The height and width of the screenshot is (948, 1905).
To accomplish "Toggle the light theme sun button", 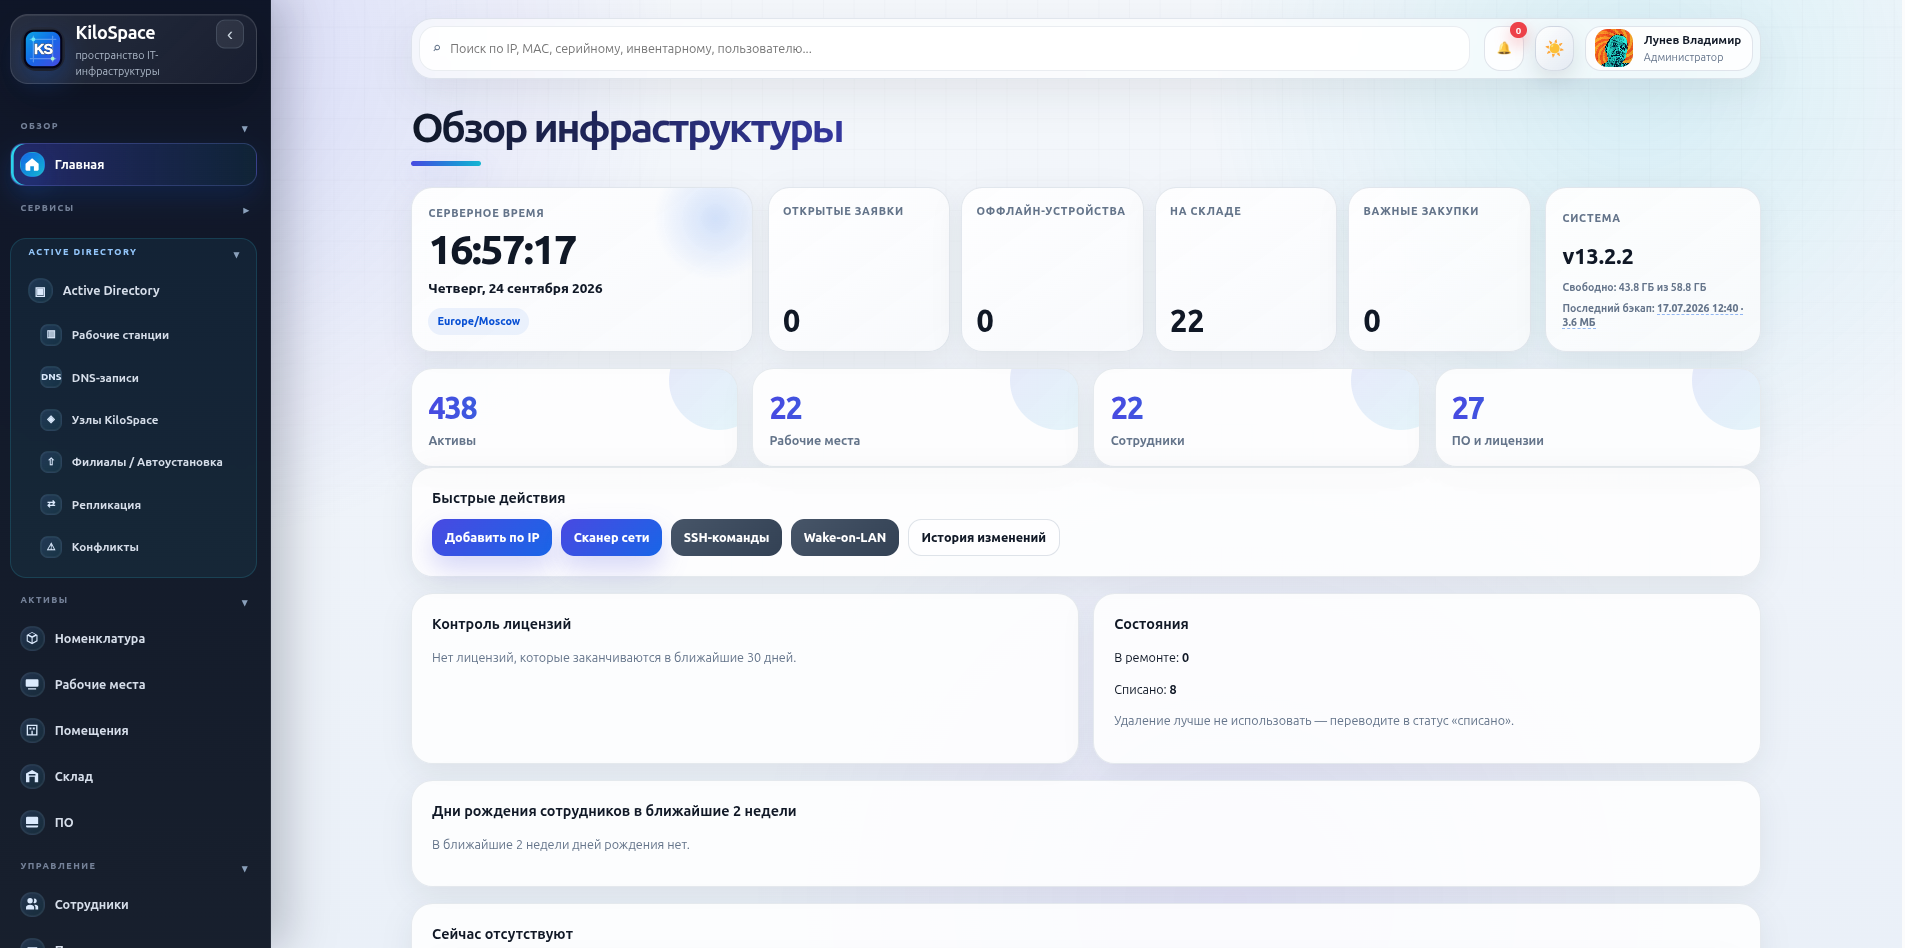I will coord(1554,48).
